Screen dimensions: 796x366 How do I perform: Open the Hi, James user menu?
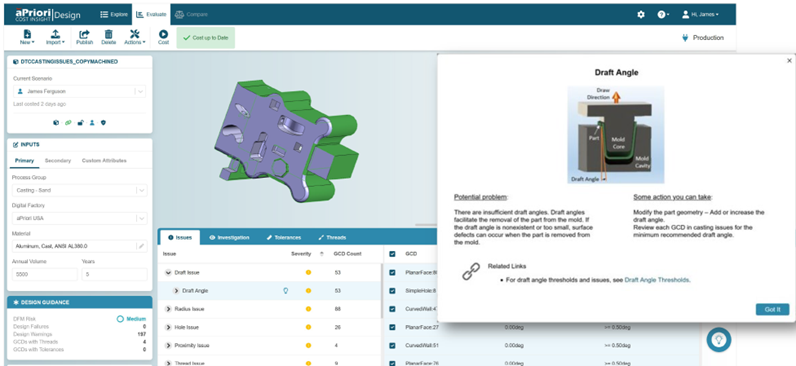click(700, 15)
